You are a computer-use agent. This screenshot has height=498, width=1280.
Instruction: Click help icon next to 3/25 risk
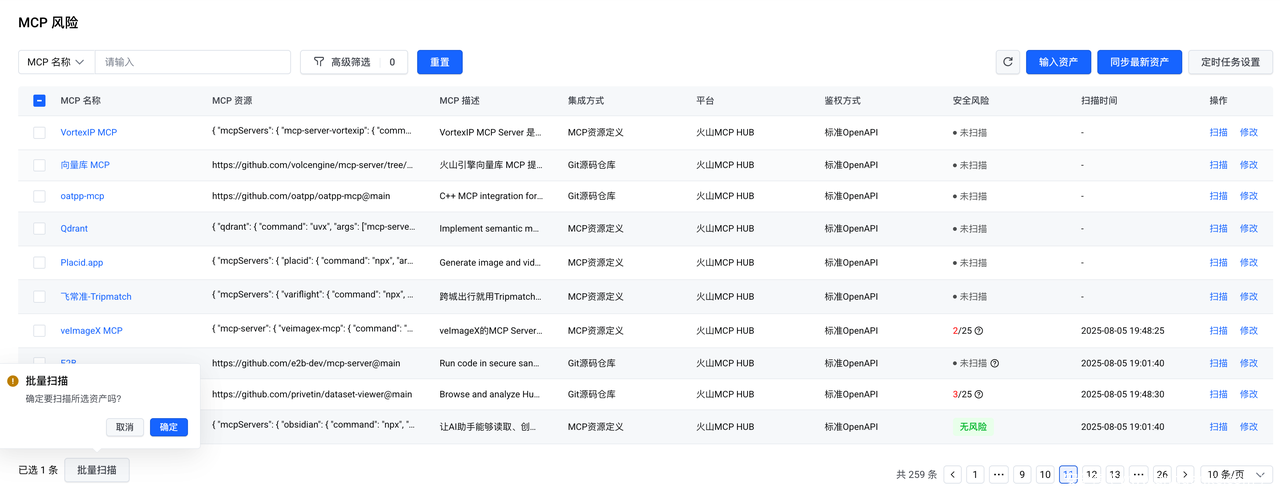click(x=979, y=395)
